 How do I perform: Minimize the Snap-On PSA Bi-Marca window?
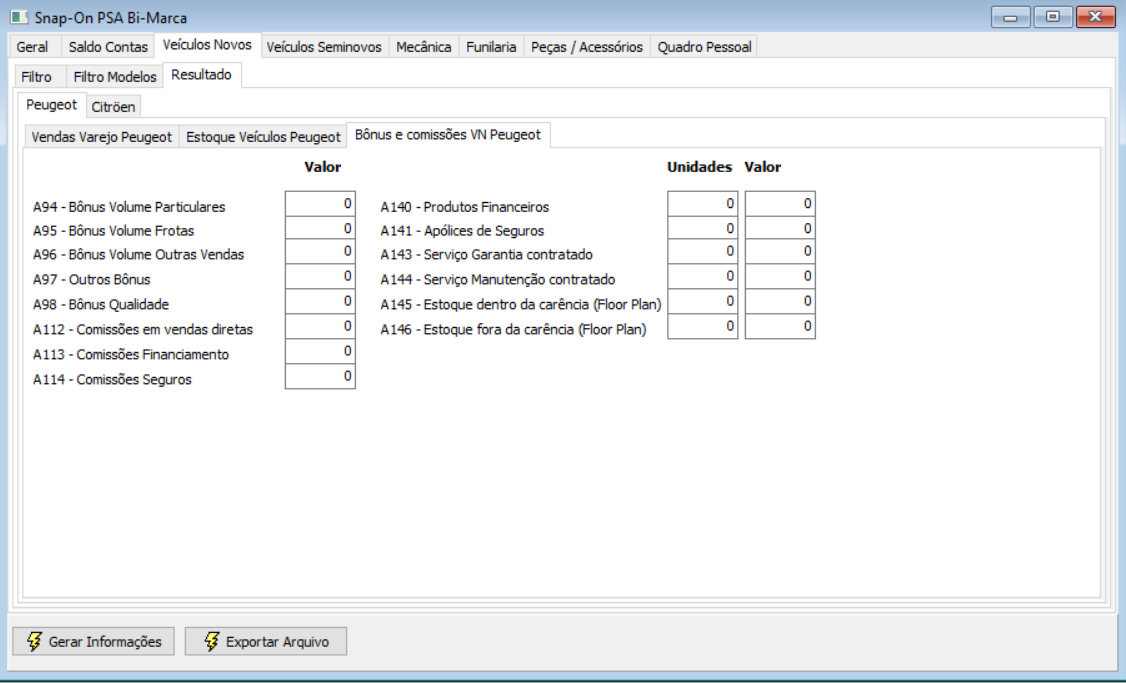[1010, 17]
